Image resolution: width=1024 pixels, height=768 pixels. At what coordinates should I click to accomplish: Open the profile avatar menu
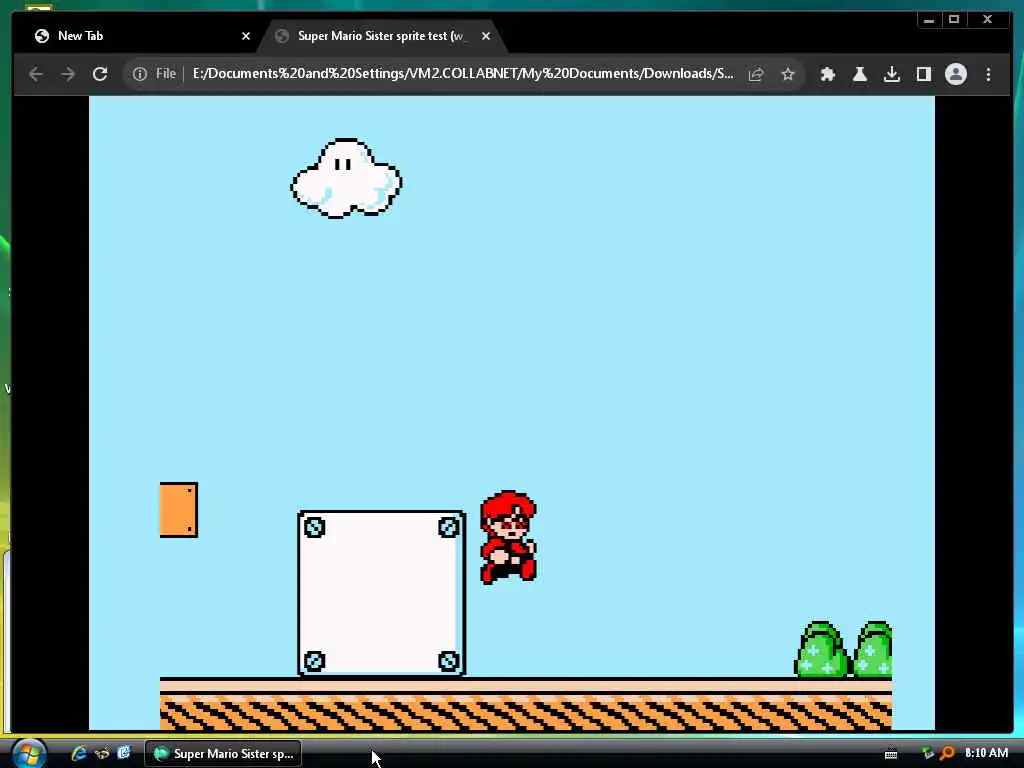tap(955, 74)
